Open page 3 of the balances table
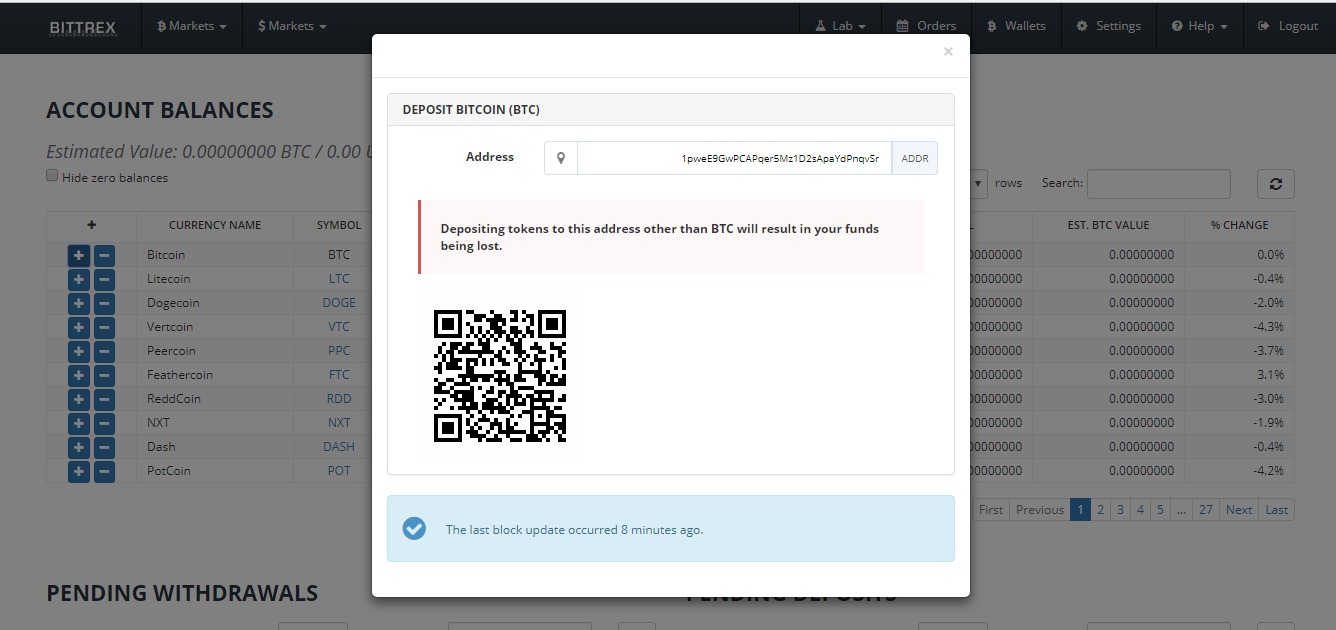The height and width of the screenshot is (630, 1336). [x=1120, y=510]
